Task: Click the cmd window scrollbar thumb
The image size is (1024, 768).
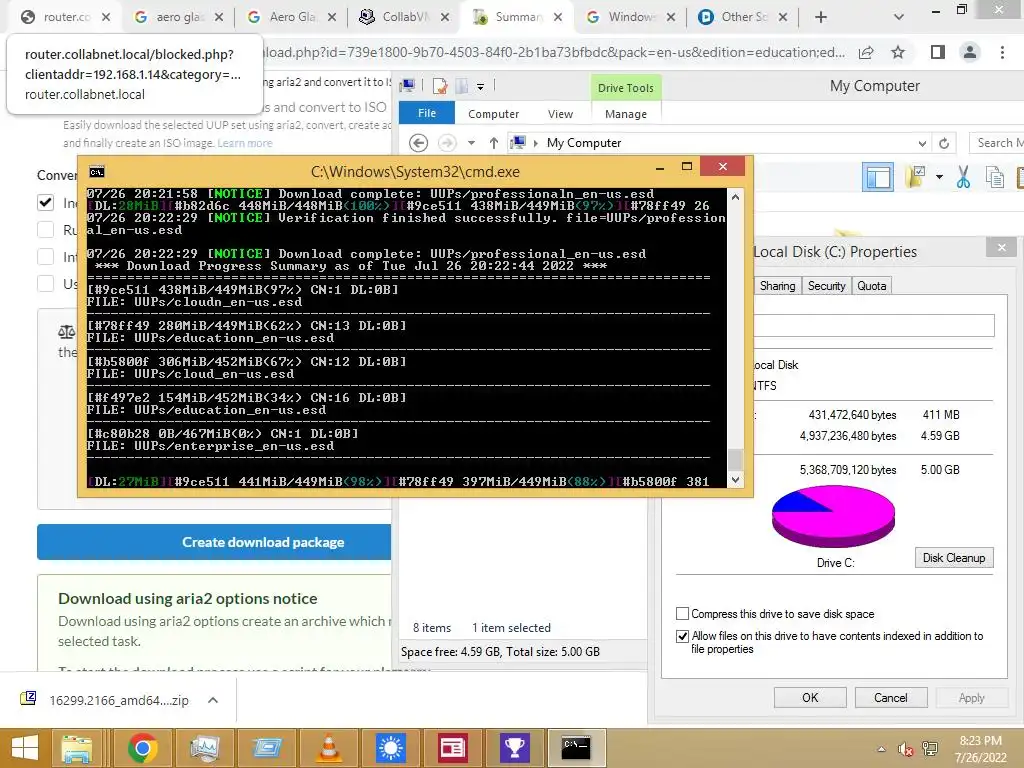Action: 735,458
